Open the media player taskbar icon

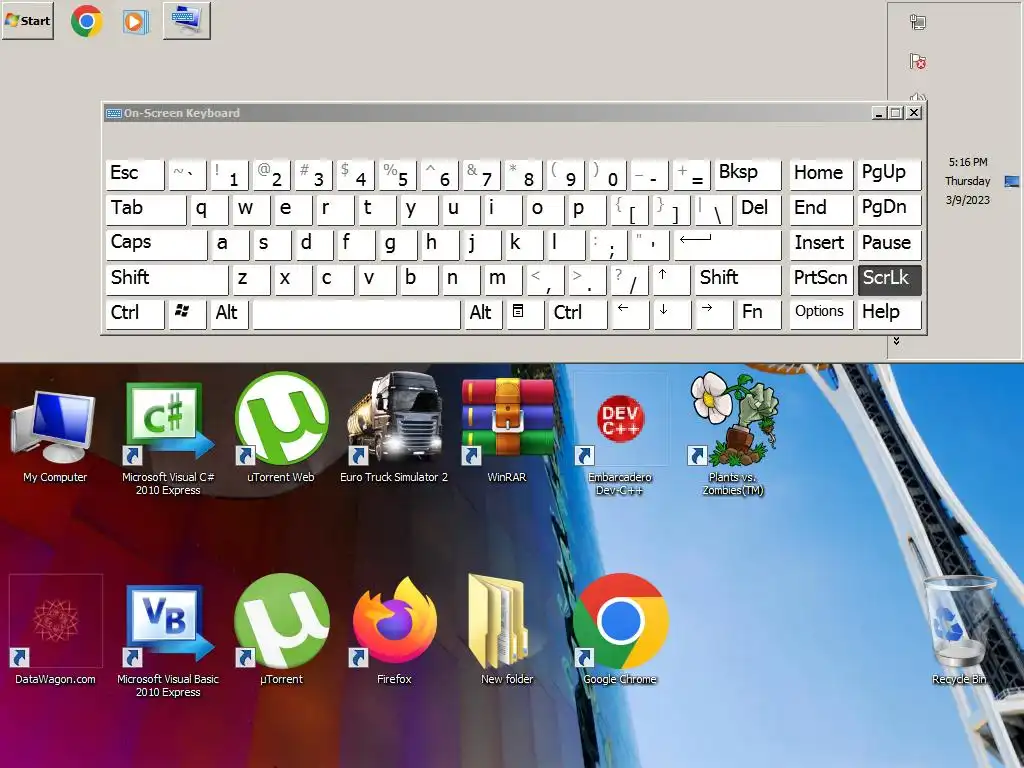135,22
